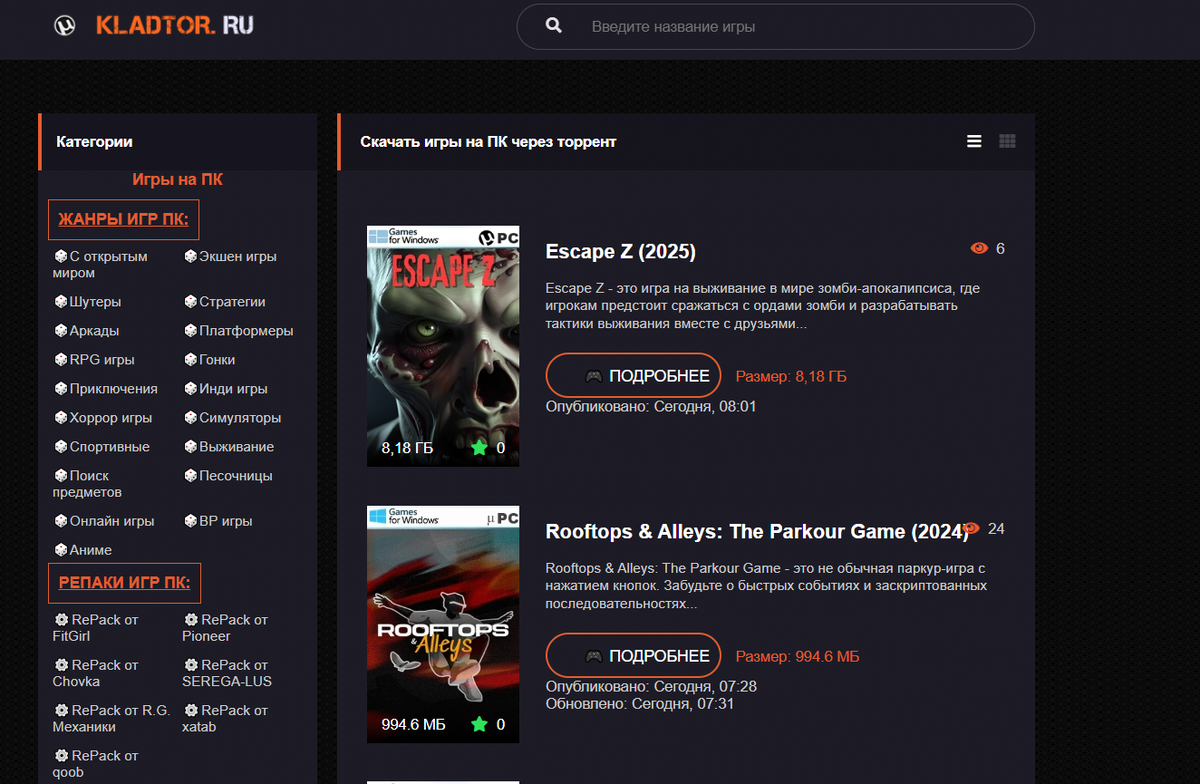
Task: Open RePack от Chovka list
Action: pyautogui.click(x=95, y=673)
